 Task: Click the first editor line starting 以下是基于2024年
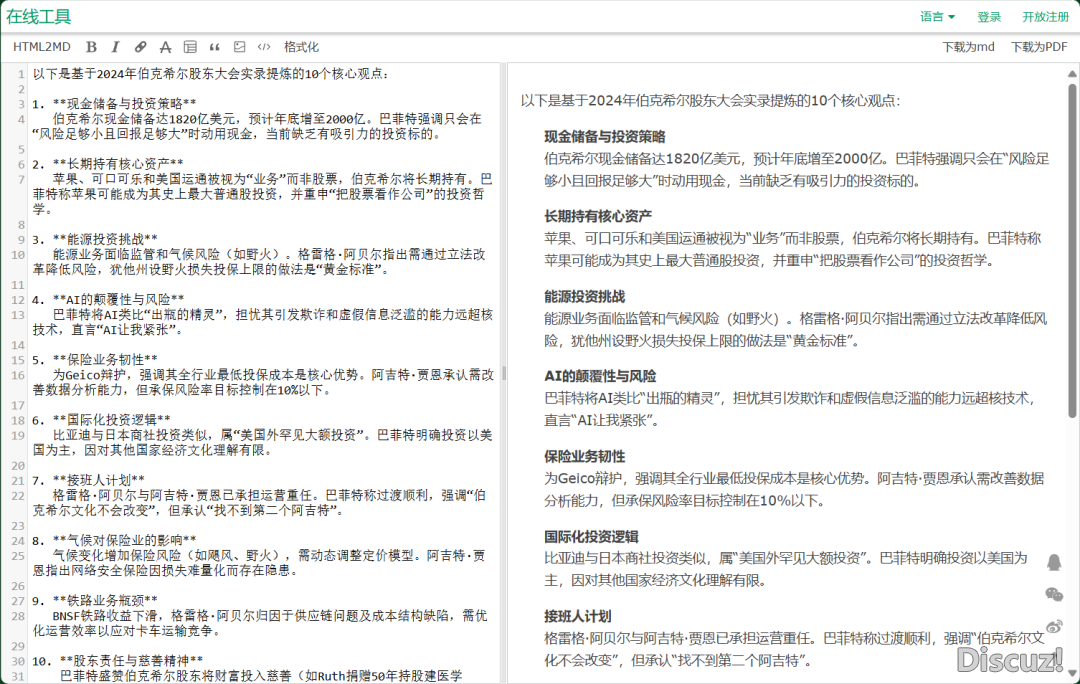tap(211, 74)
